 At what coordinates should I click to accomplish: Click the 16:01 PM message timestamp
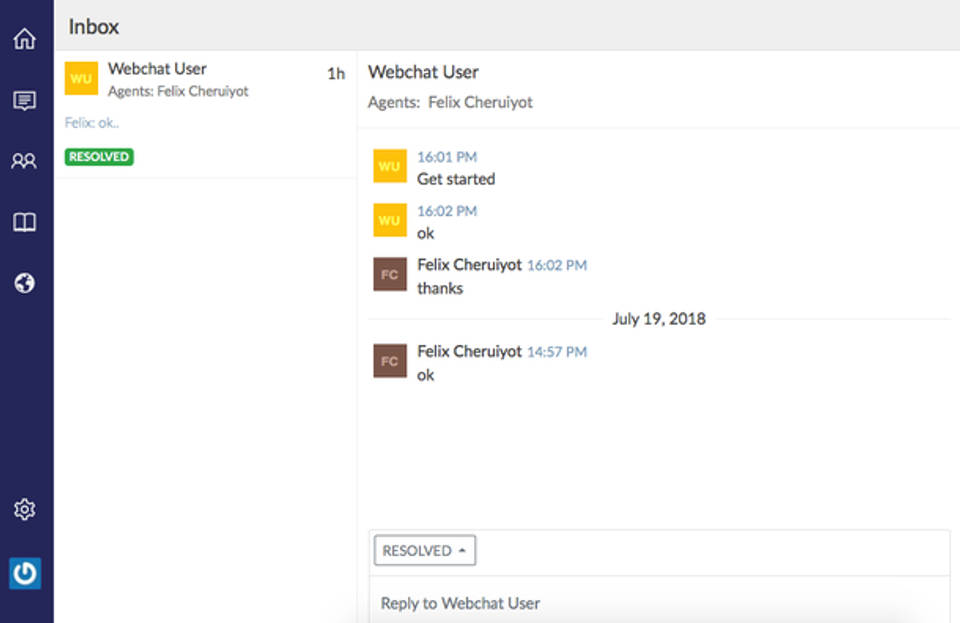pyautogui.click(x=447, y=157)
